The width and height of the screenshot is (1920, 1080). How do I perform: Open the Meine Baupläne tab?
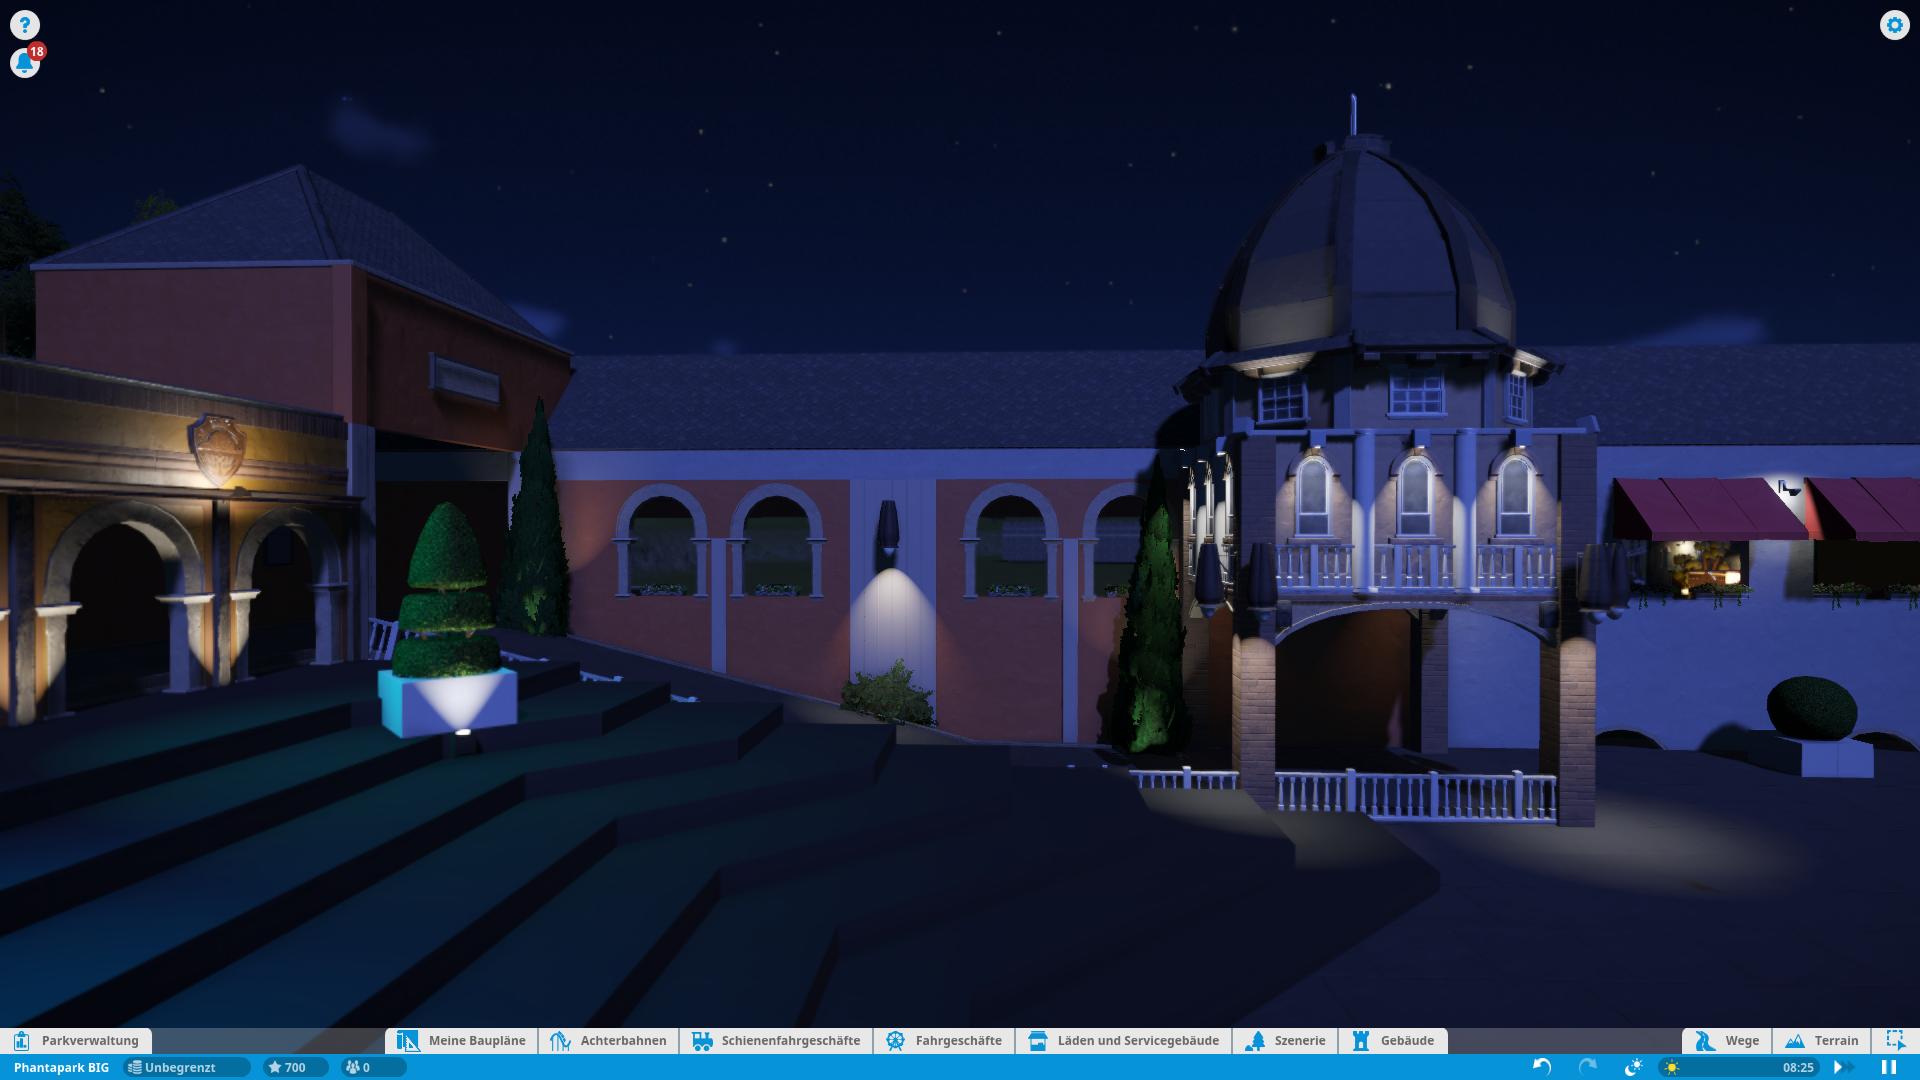(x=461, y=1040)
